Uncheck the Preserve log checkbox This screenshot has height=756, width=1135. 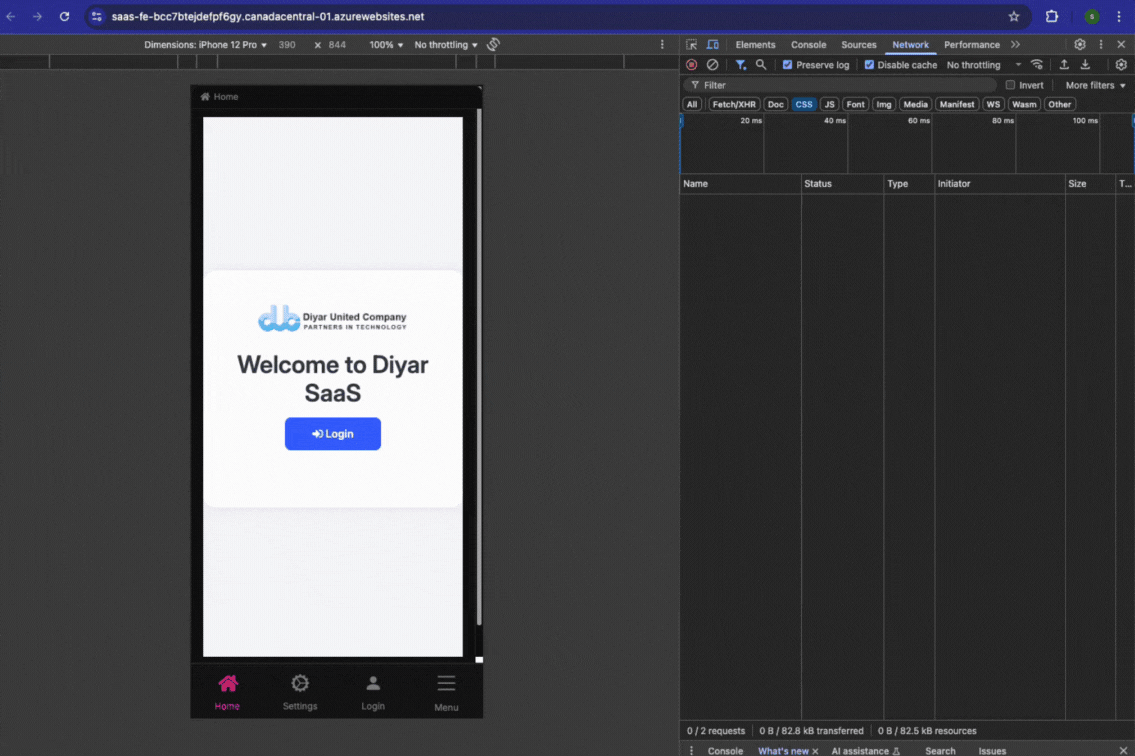click(788, 65)
